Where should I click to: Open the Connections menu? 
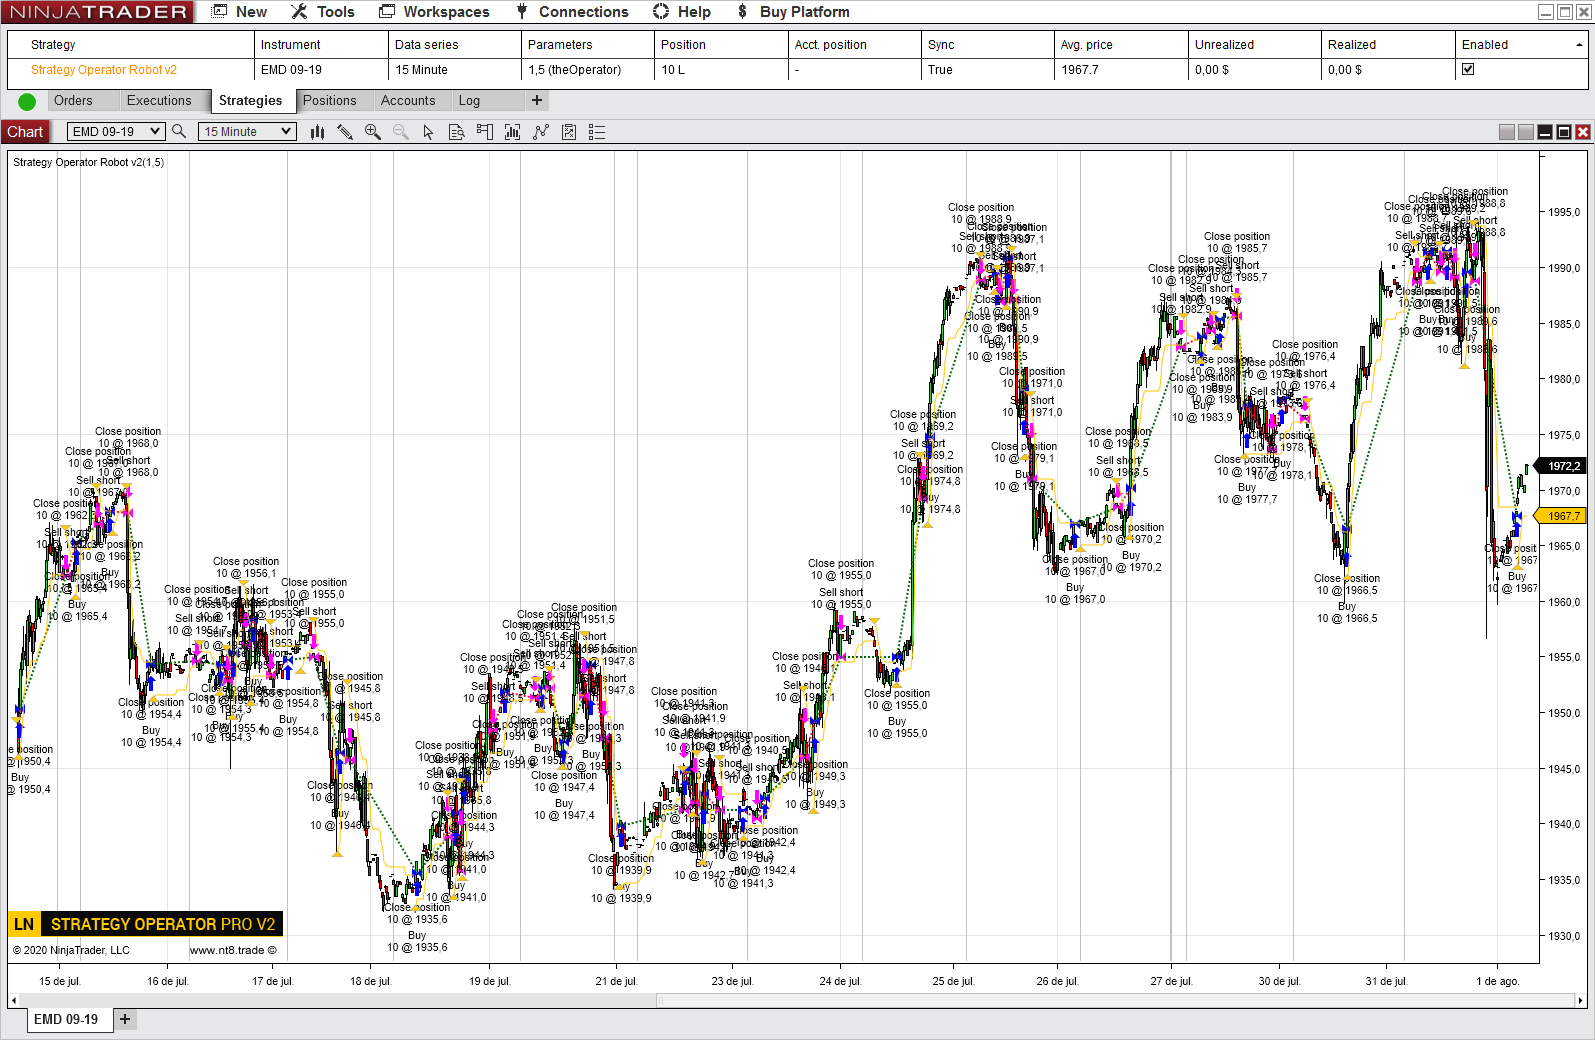coord(572,12)
